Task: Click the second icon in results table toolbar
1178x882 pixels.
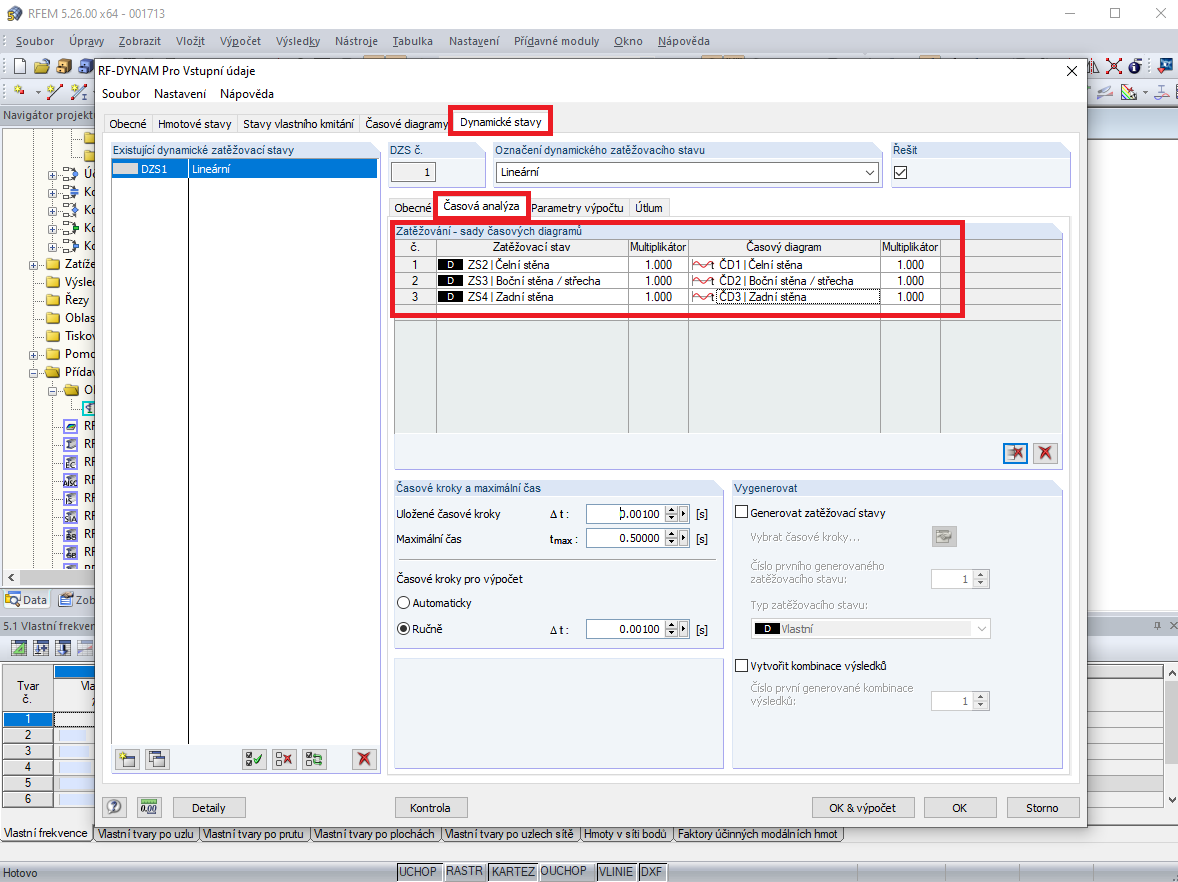Action: pos(41,648)
